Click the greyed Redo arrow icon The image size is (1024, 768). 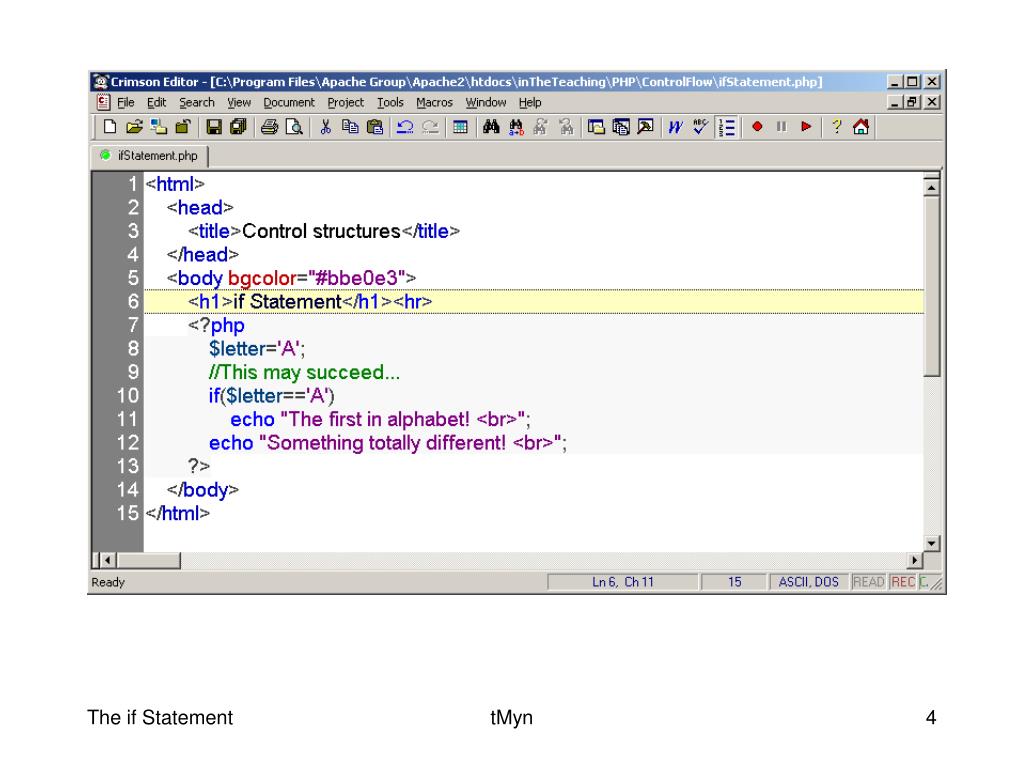coord(430,127)
